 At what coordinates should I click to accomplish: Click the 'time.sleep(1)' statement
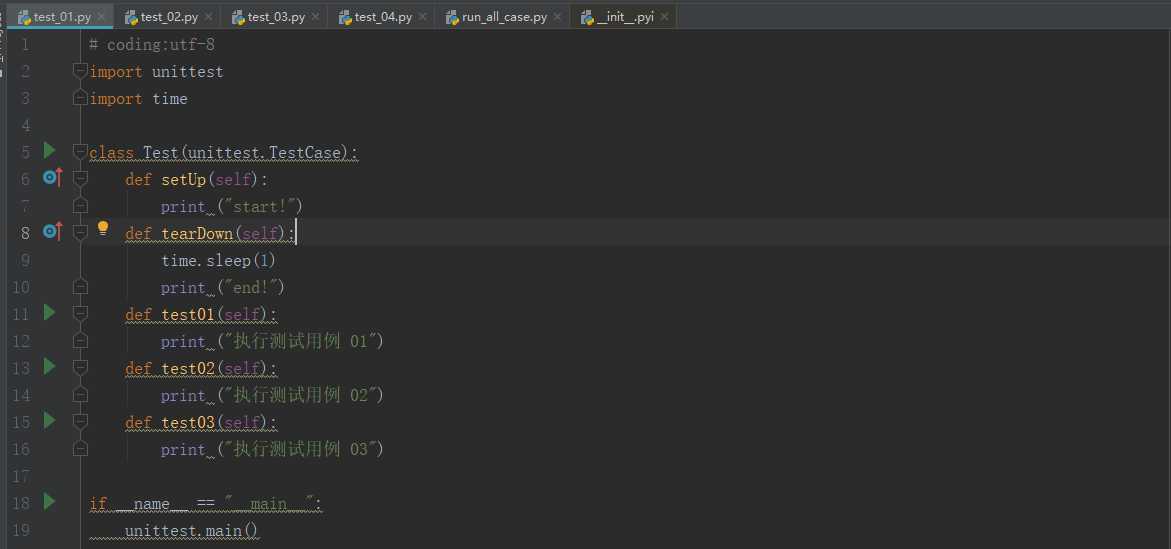coord(219,260)
